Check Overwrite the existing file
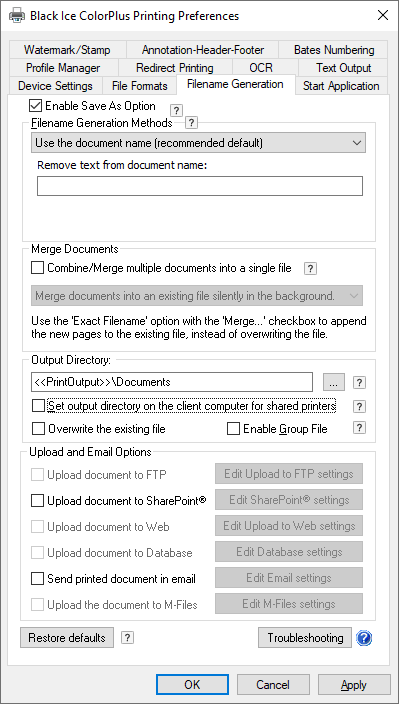 39,429
